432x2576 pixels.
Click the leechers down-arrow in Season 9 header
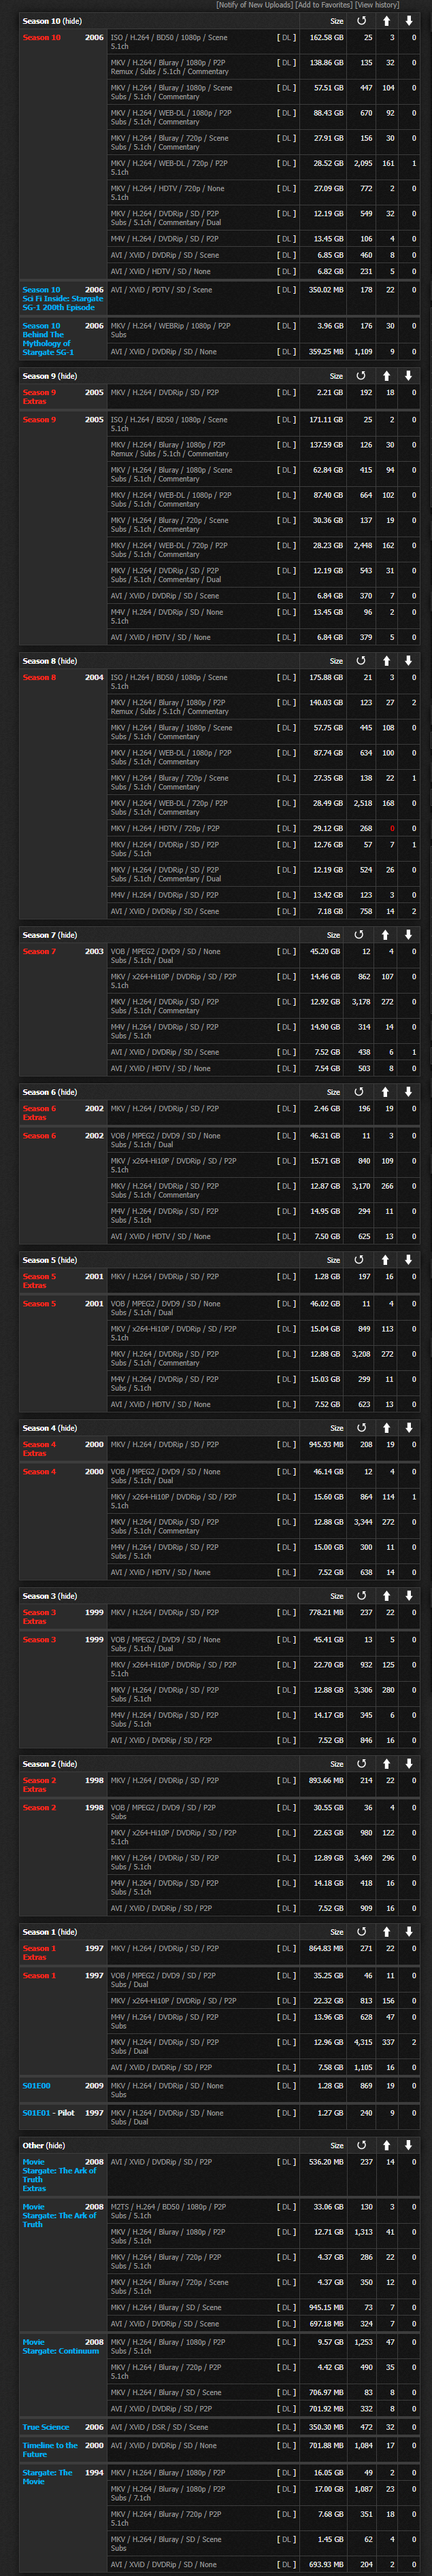[408, 376]
